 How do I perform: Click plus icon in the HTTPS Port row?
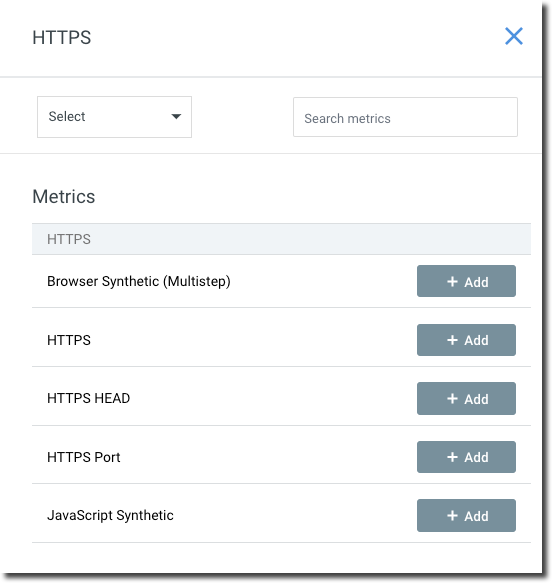click(x=452, y=457)
